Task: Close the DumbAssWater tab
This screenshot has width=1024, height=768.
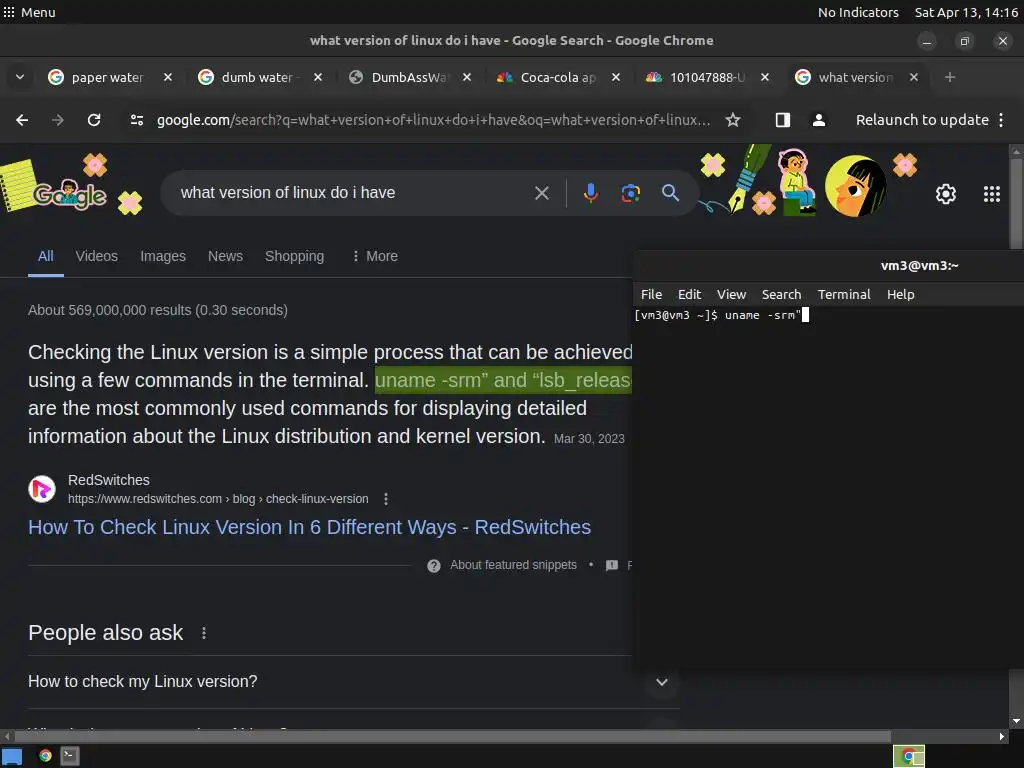Action: (x=467, y=77)
